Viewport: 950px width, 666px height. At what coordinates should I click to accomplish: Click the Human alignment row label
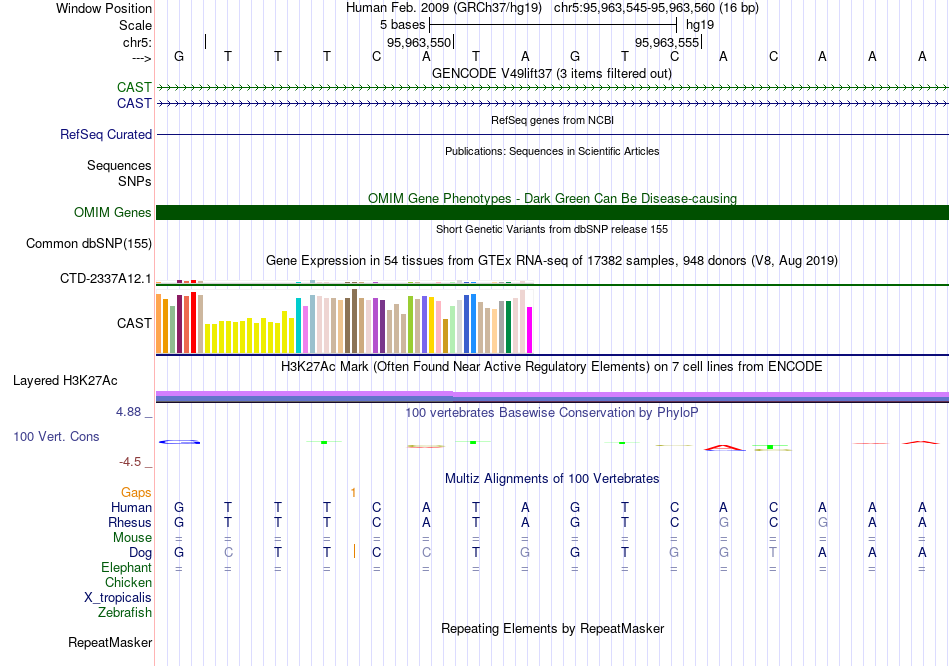click(131, 507)
